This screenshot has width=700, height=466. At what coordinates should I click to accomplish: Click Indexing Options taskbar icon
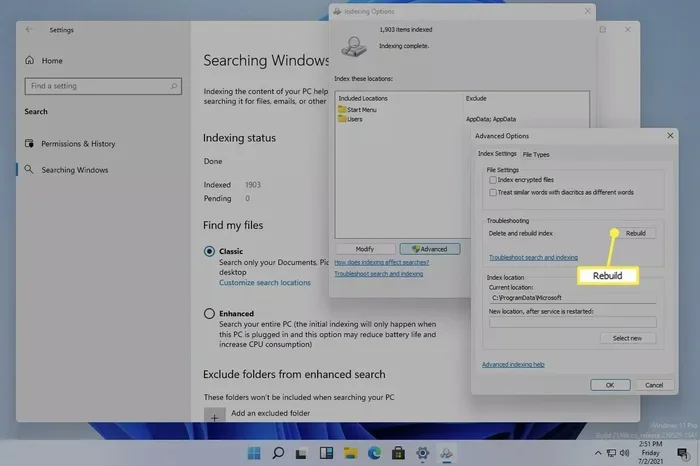tap(446, 453)
